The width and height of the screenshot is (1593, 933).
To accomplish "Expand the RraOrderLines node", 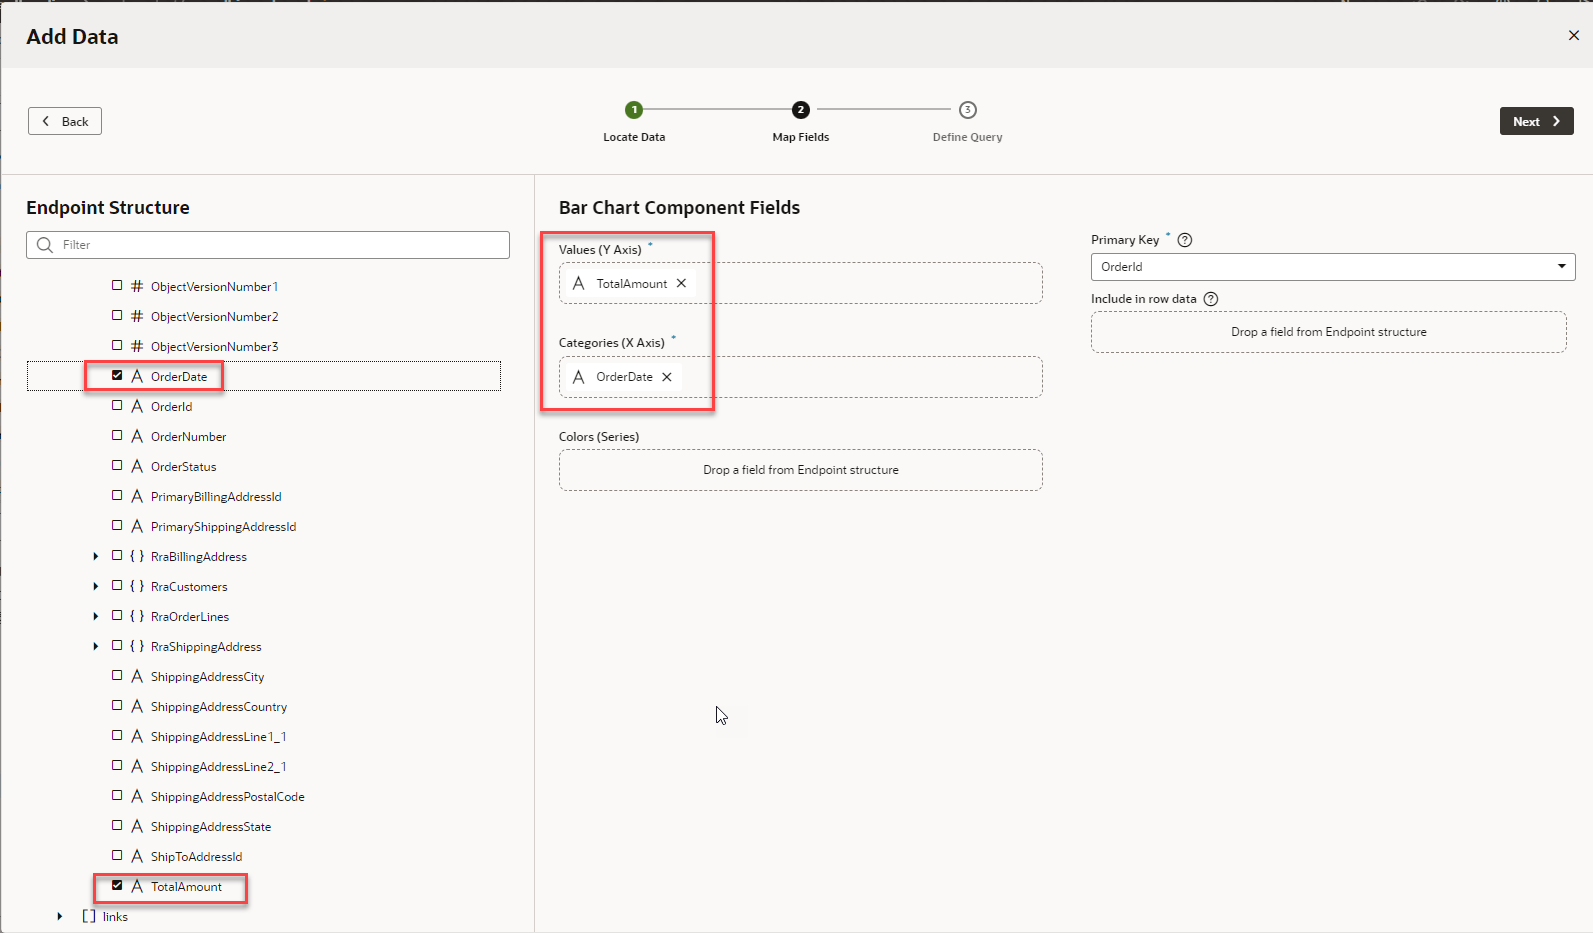I will tap(96, 616).
